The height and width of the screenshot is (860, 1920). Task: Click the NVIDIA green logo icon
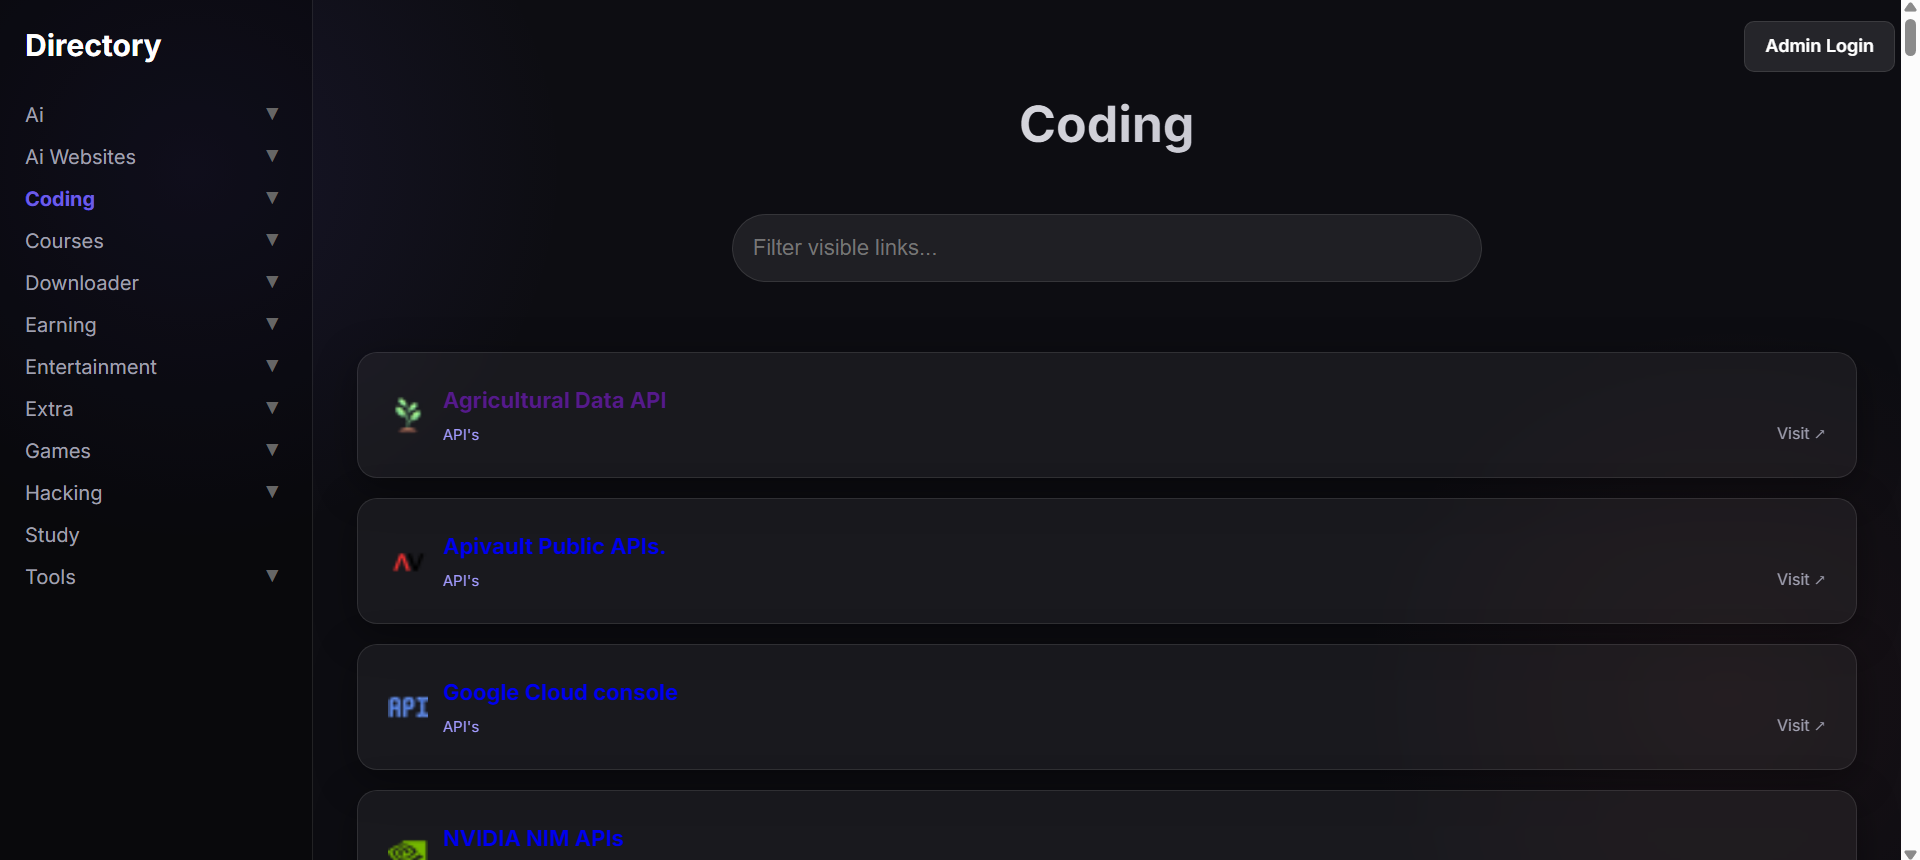(x=408, y=850)
